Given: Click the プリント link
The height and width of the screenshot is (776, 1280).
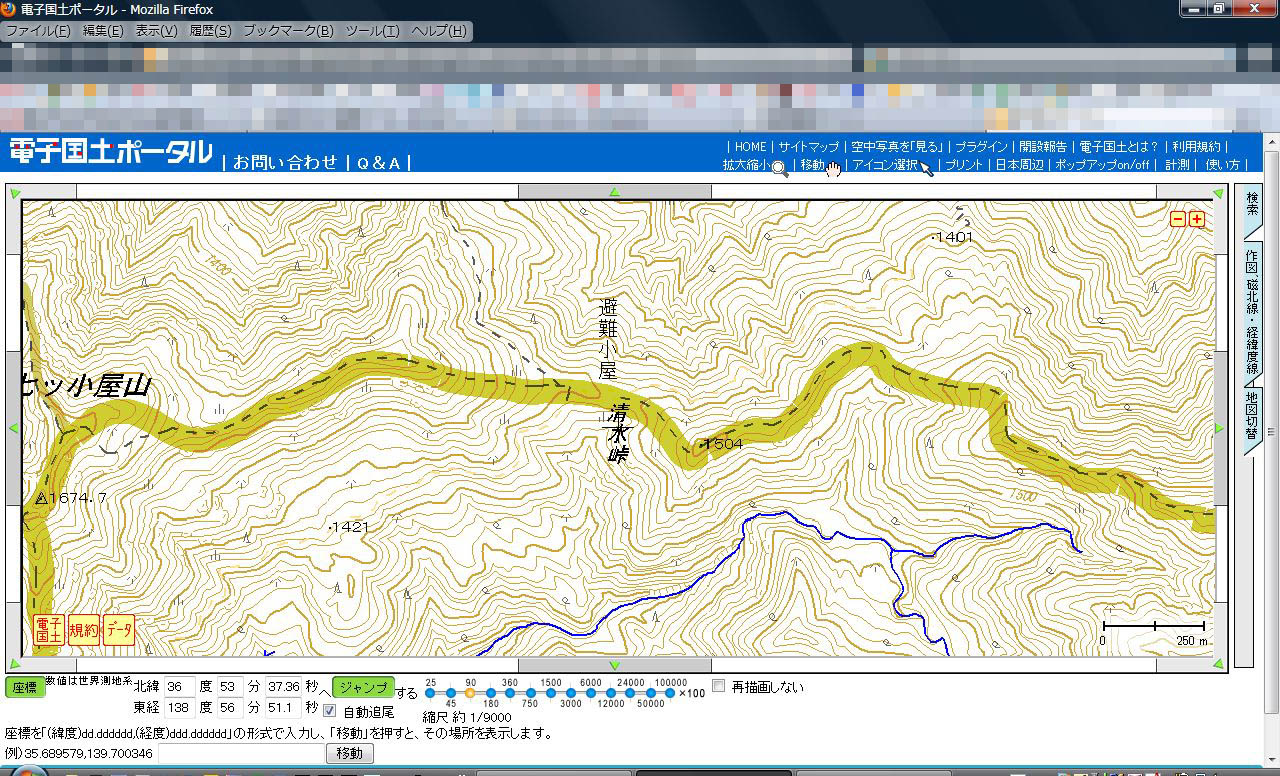Looking at the screenshot, I should click(964, 165).
